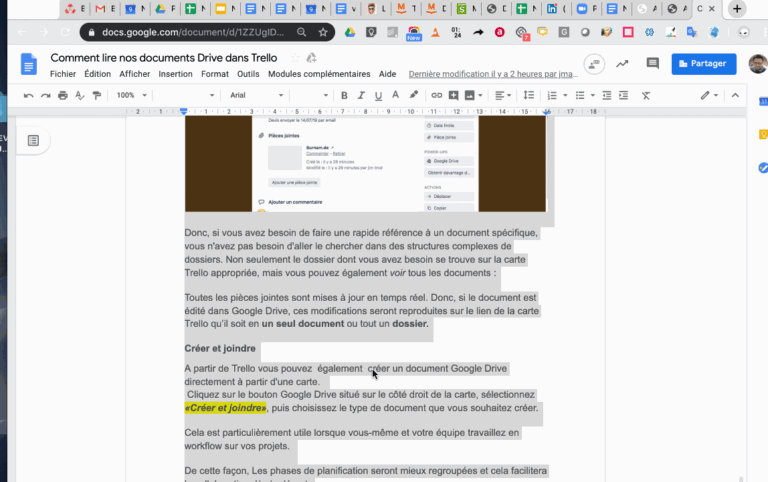This screenshot has height=482, width=768.
Task: Open the paragraph style dropdown
Action: (185, 96)
